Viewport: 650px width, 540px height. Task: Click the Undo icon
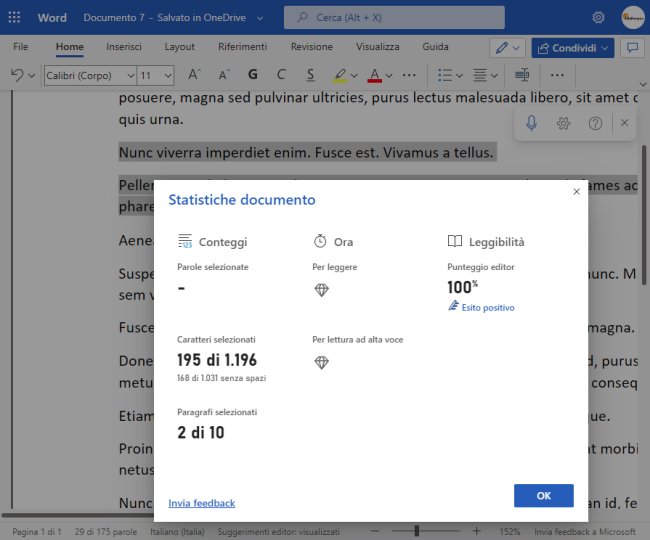click(x=17, y=75)
